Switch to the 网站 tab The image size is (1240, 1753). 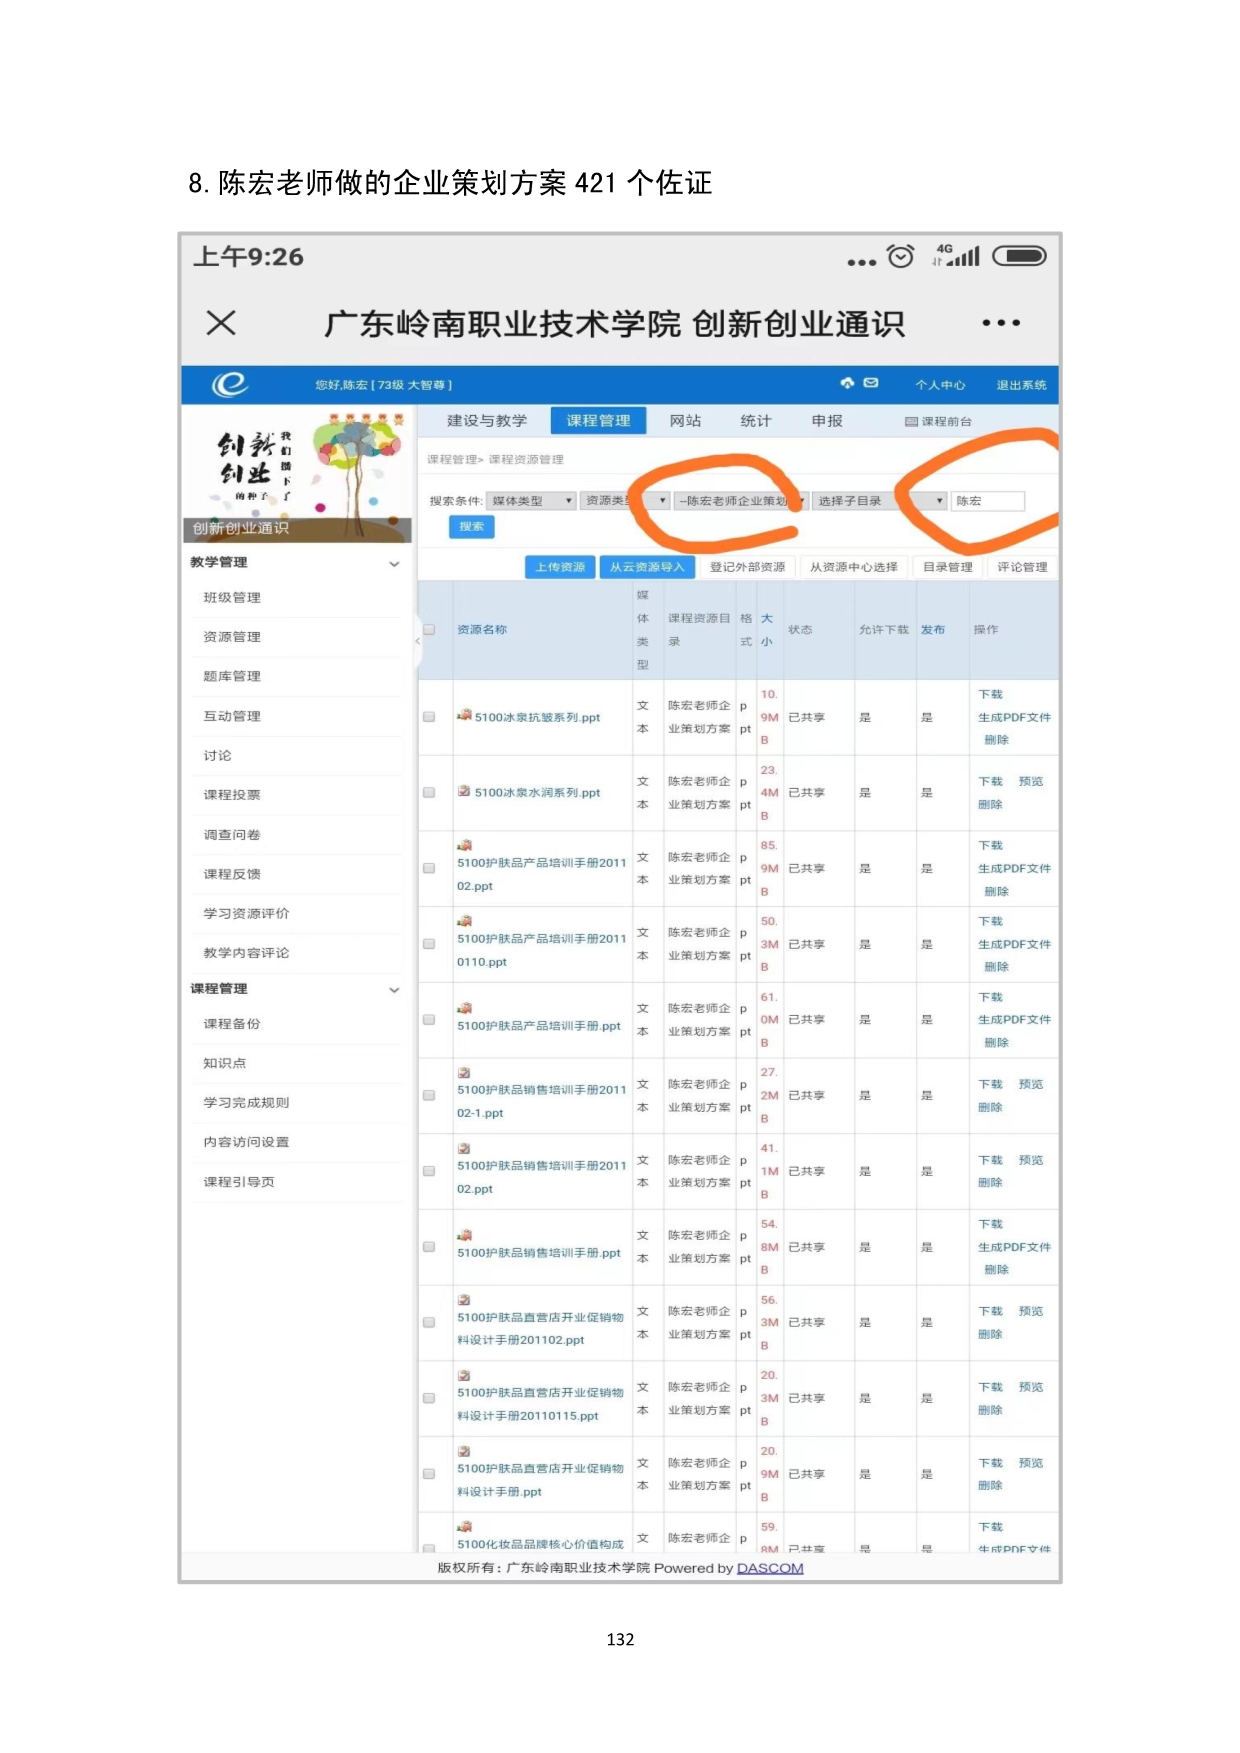point(685,421)
